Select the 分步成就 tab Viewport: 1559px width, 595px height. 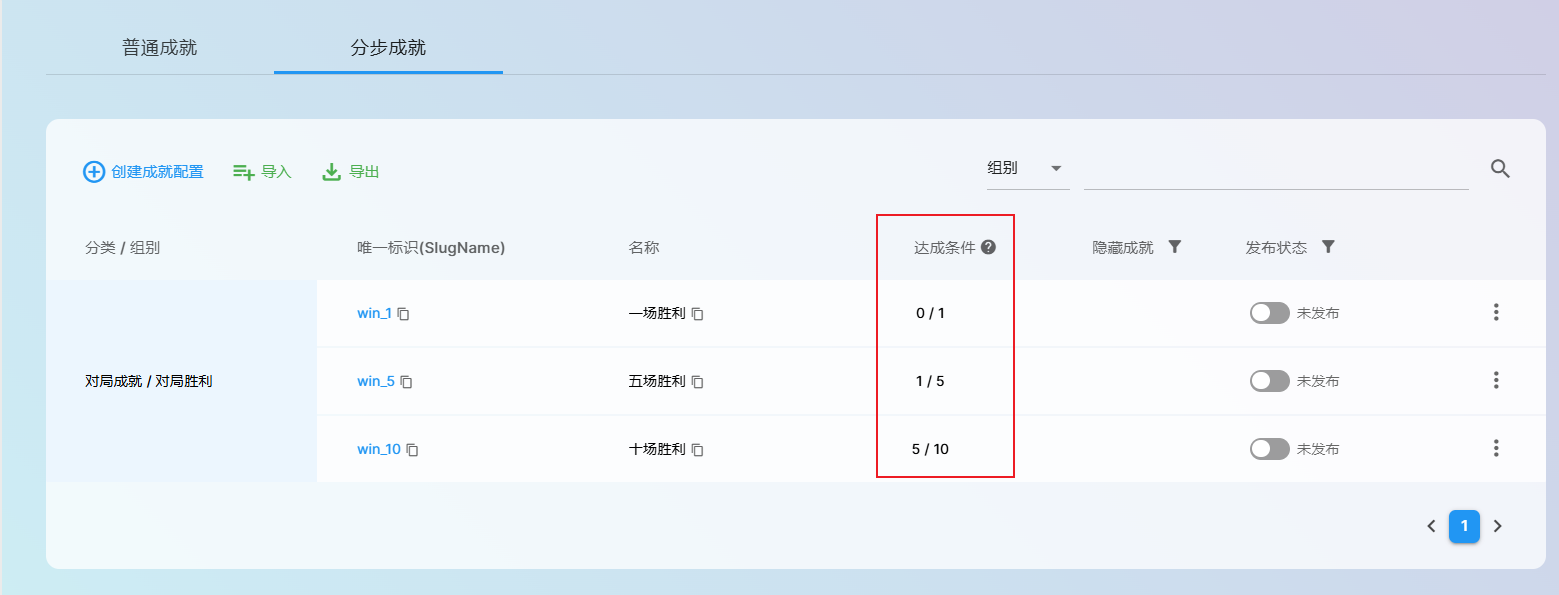(x=388, y=48)
